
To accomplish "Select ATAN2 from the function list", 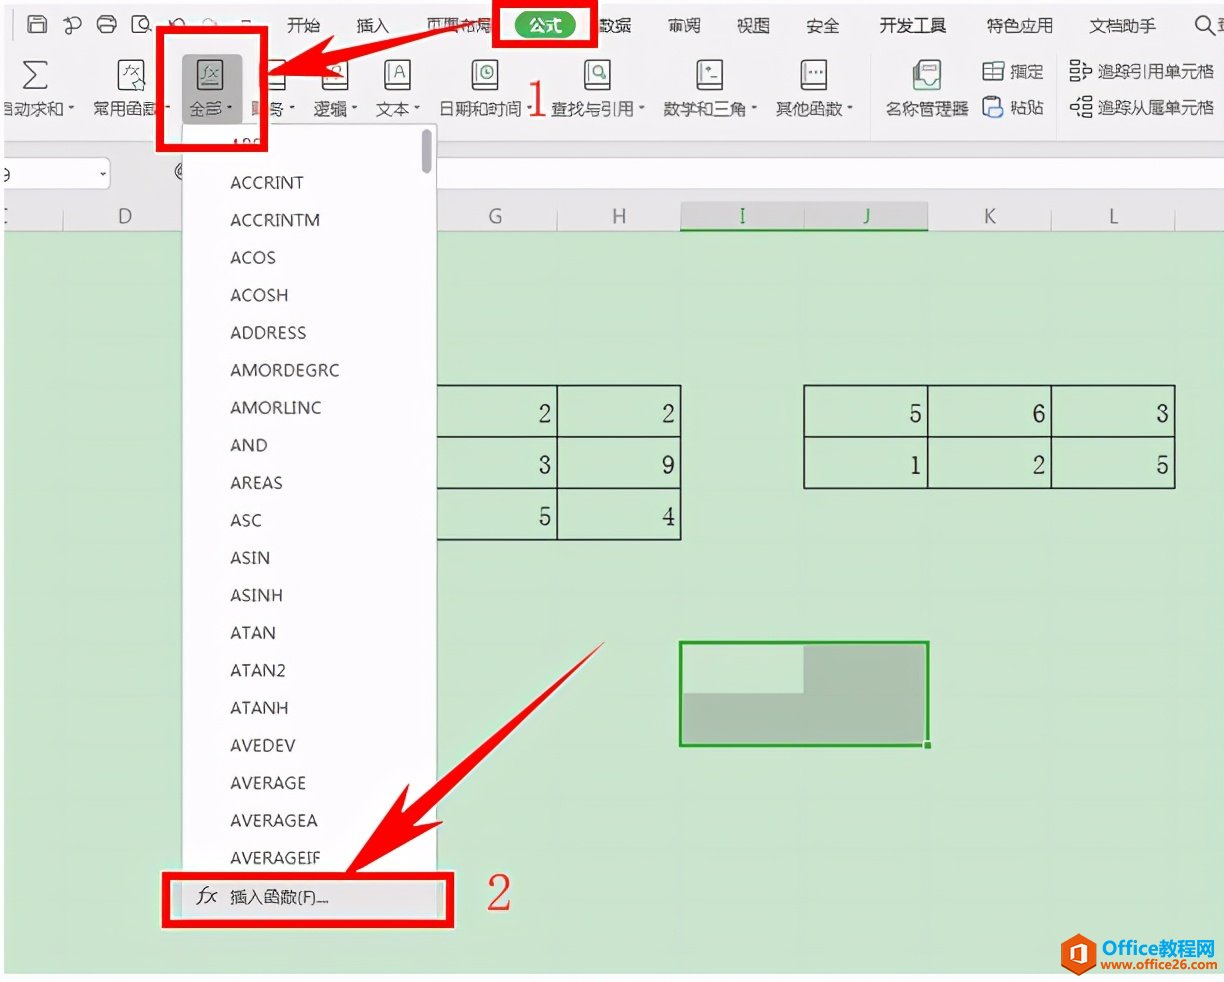I will (x=258, y=670).
